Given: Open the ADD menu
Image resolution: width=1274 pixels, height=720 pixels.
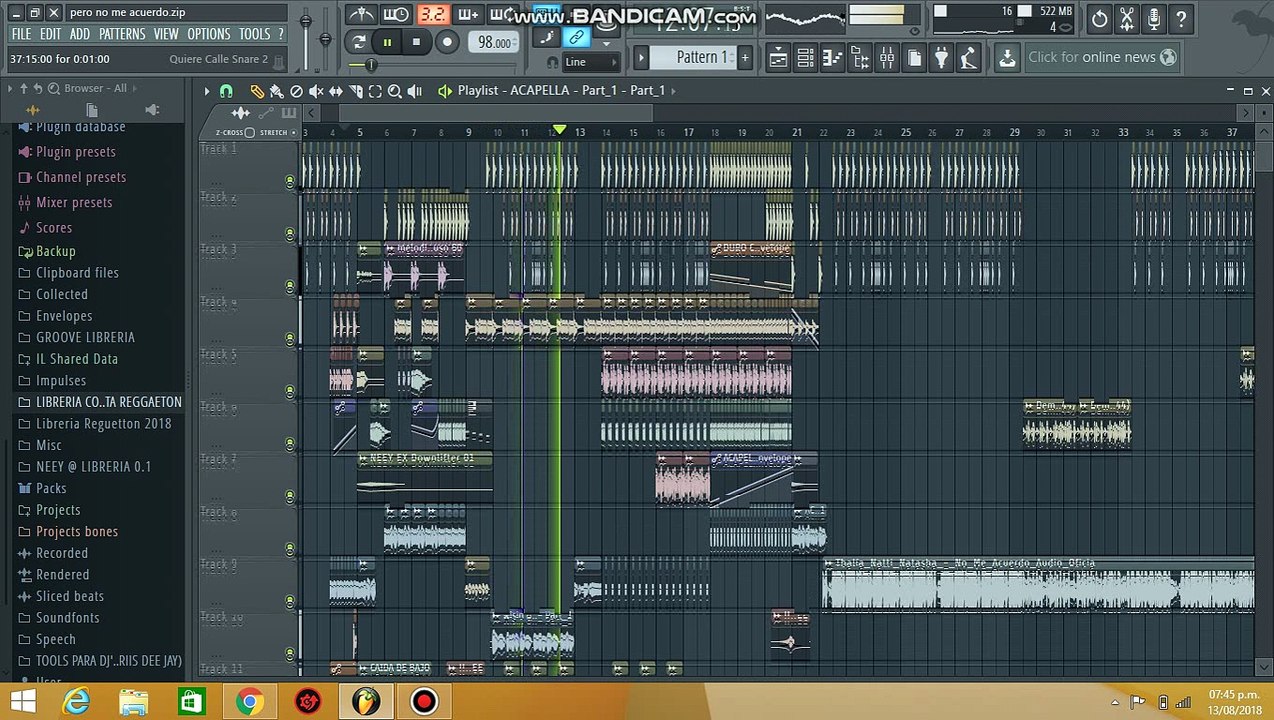Looking at the screenshot, I should 80,34.
